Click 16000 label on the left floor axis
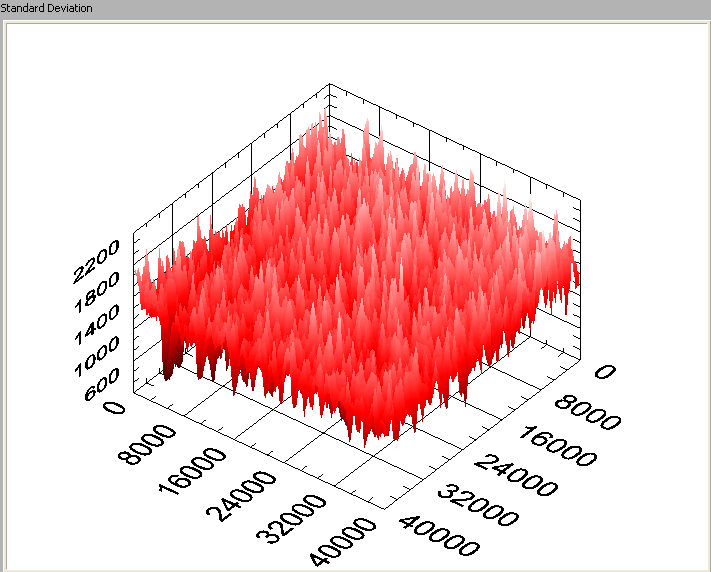The width and height of the screenshot is (711, 572). 192,471
